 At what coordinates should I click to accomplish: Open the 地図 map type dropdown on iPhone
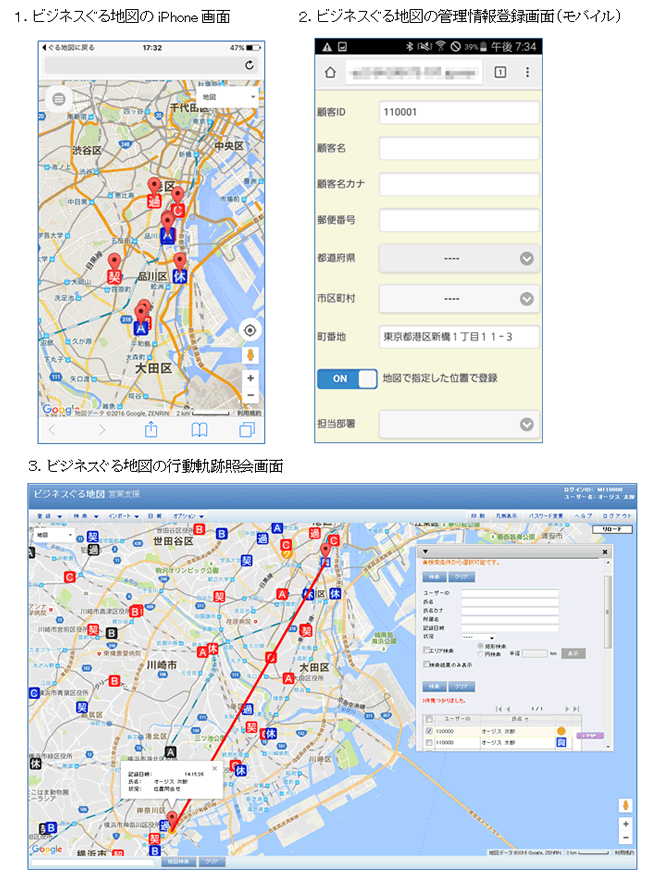229,97
